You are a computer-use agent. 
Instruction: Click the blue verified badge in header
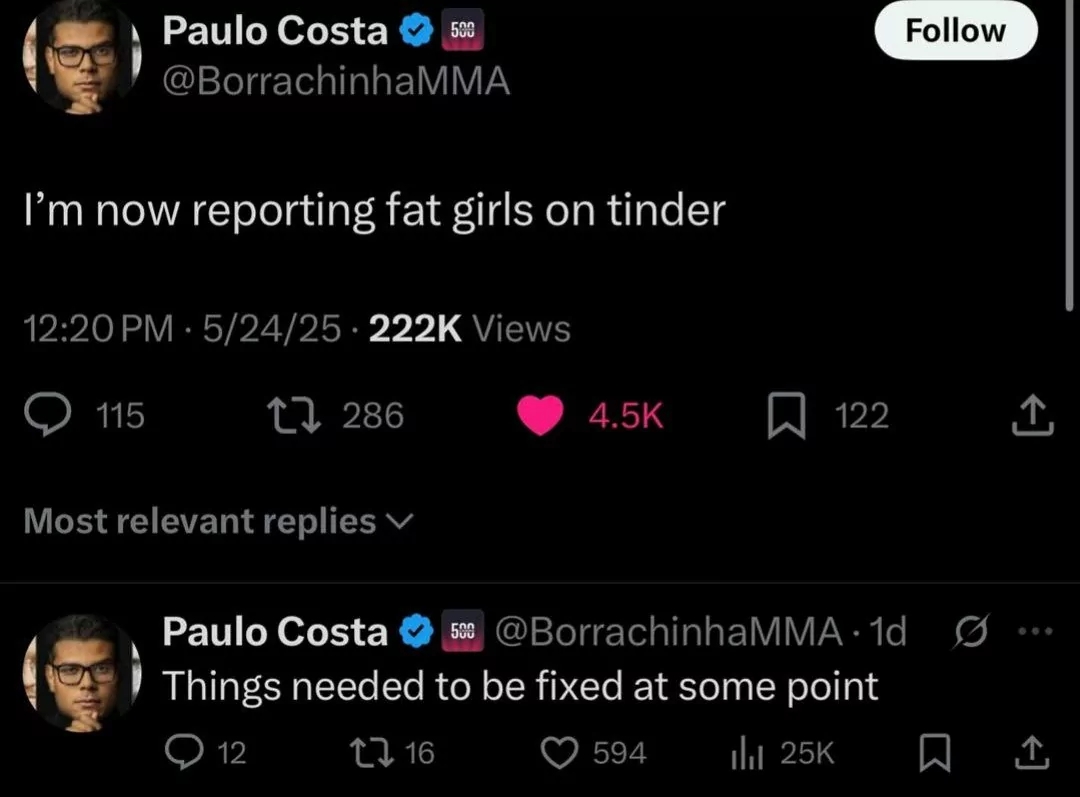[x=415, y=31]
